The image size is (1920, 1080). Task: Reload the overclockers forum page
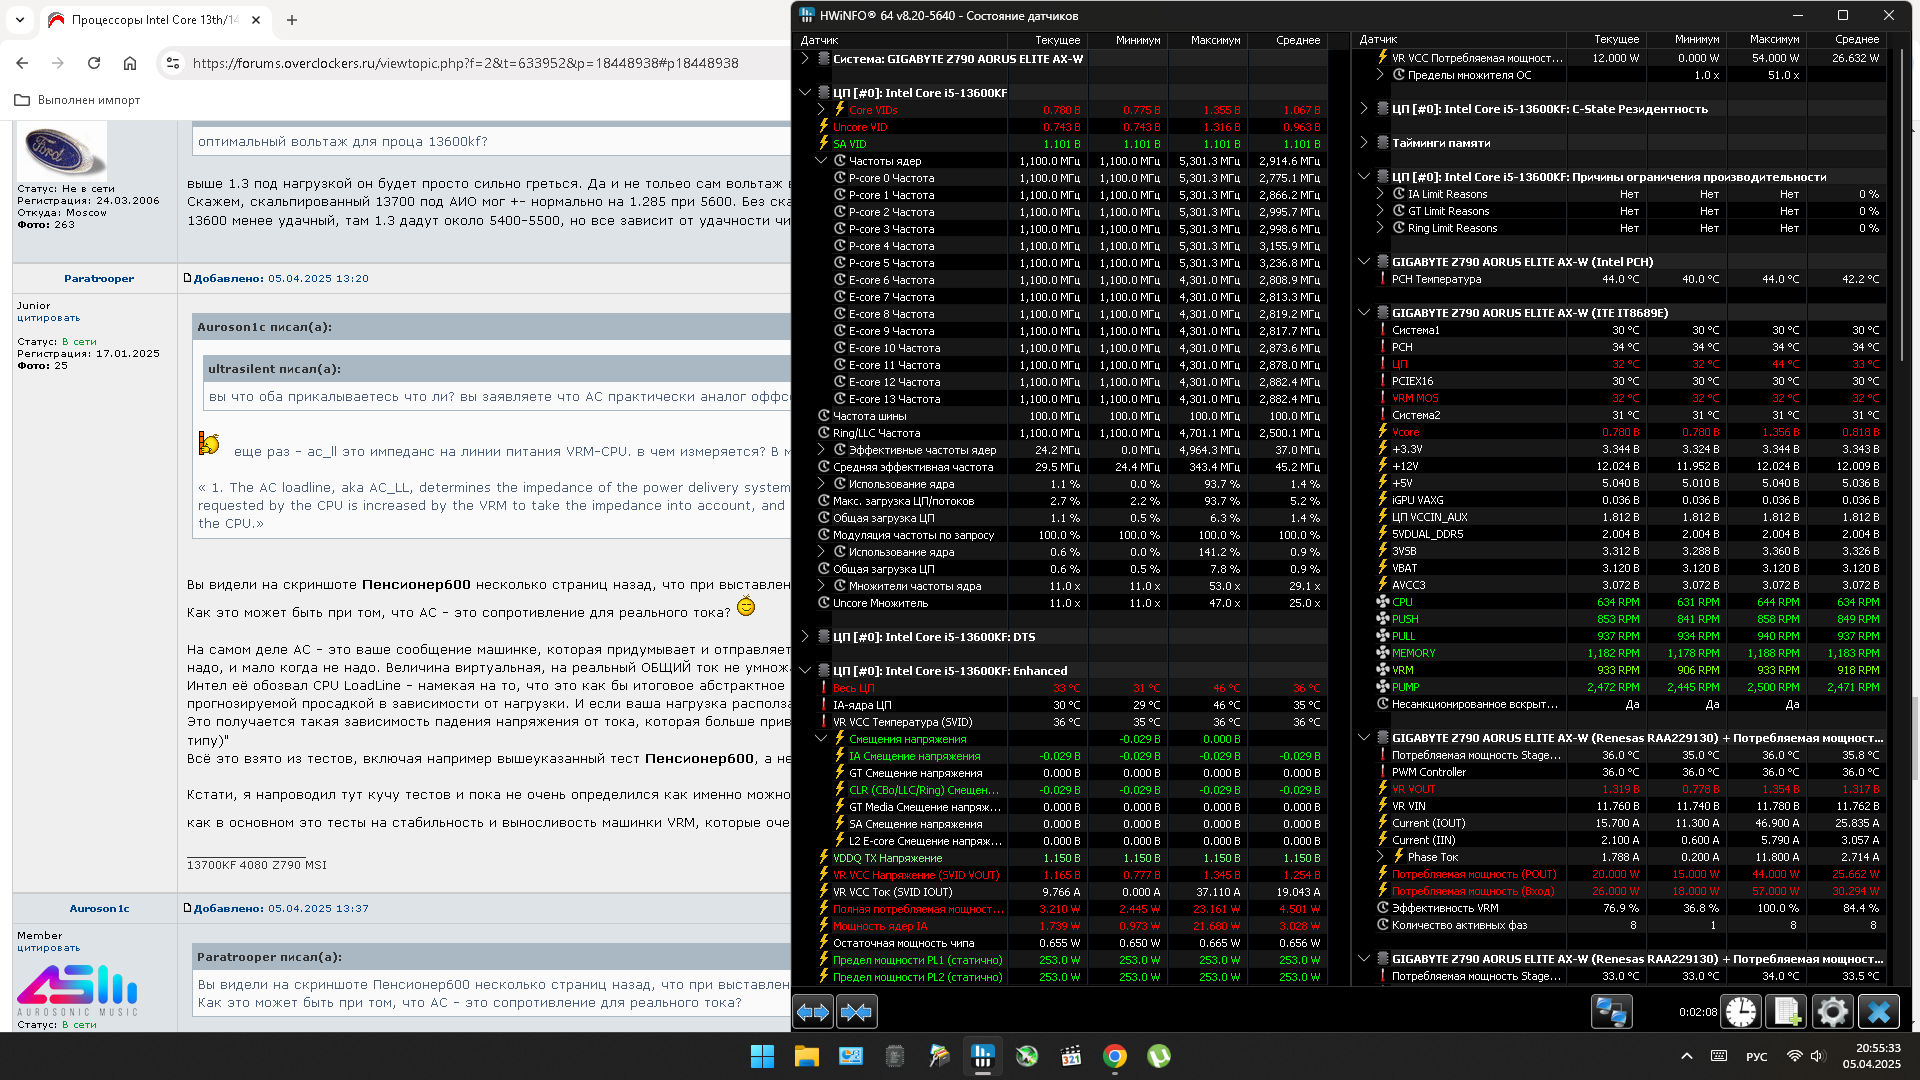[x=94, y=63]
